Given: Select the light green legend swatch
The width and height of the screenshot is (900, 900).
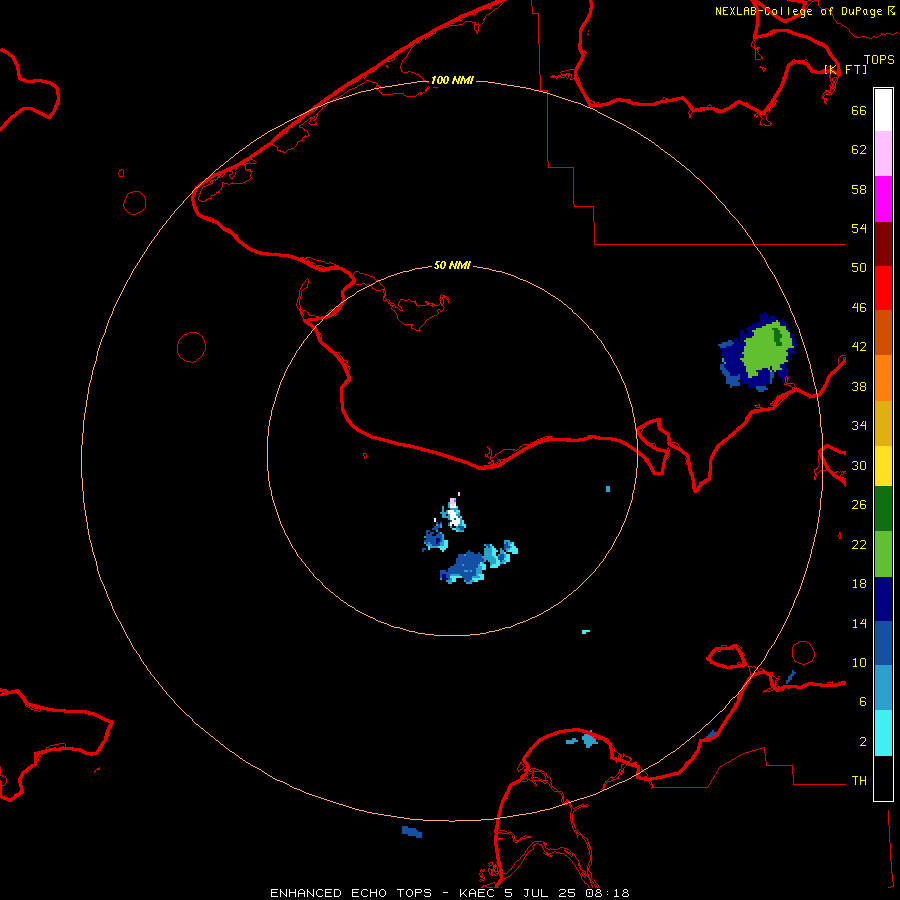Looking at the screenshot, I should tap(883, 554).
